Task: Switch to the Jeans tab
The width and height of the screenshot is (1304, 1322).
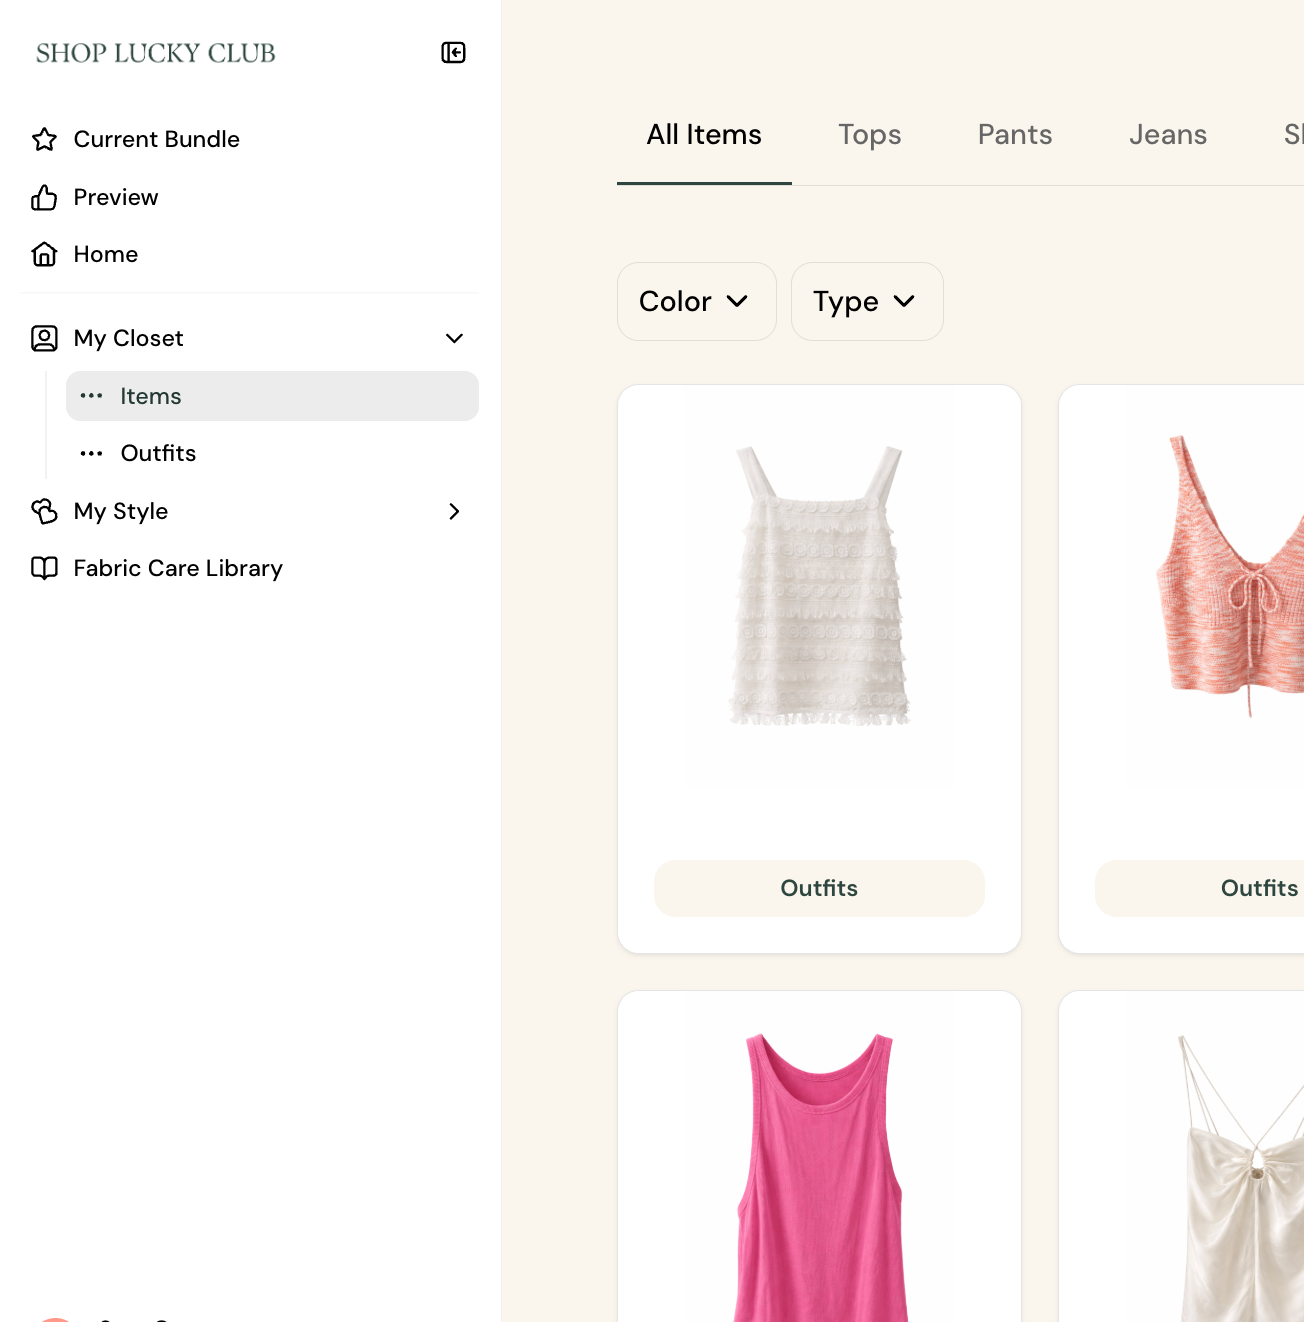Action: (1168, 135)
